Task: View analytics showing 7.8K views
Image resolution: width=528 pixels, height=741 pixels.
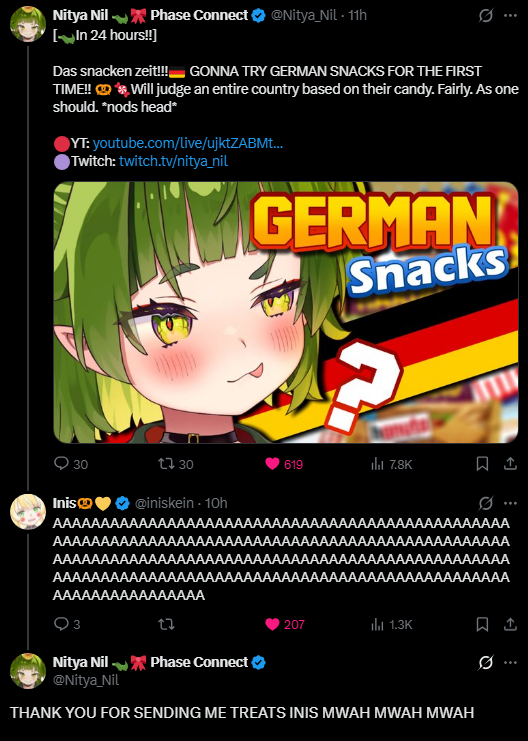Action: pos(392,464)
